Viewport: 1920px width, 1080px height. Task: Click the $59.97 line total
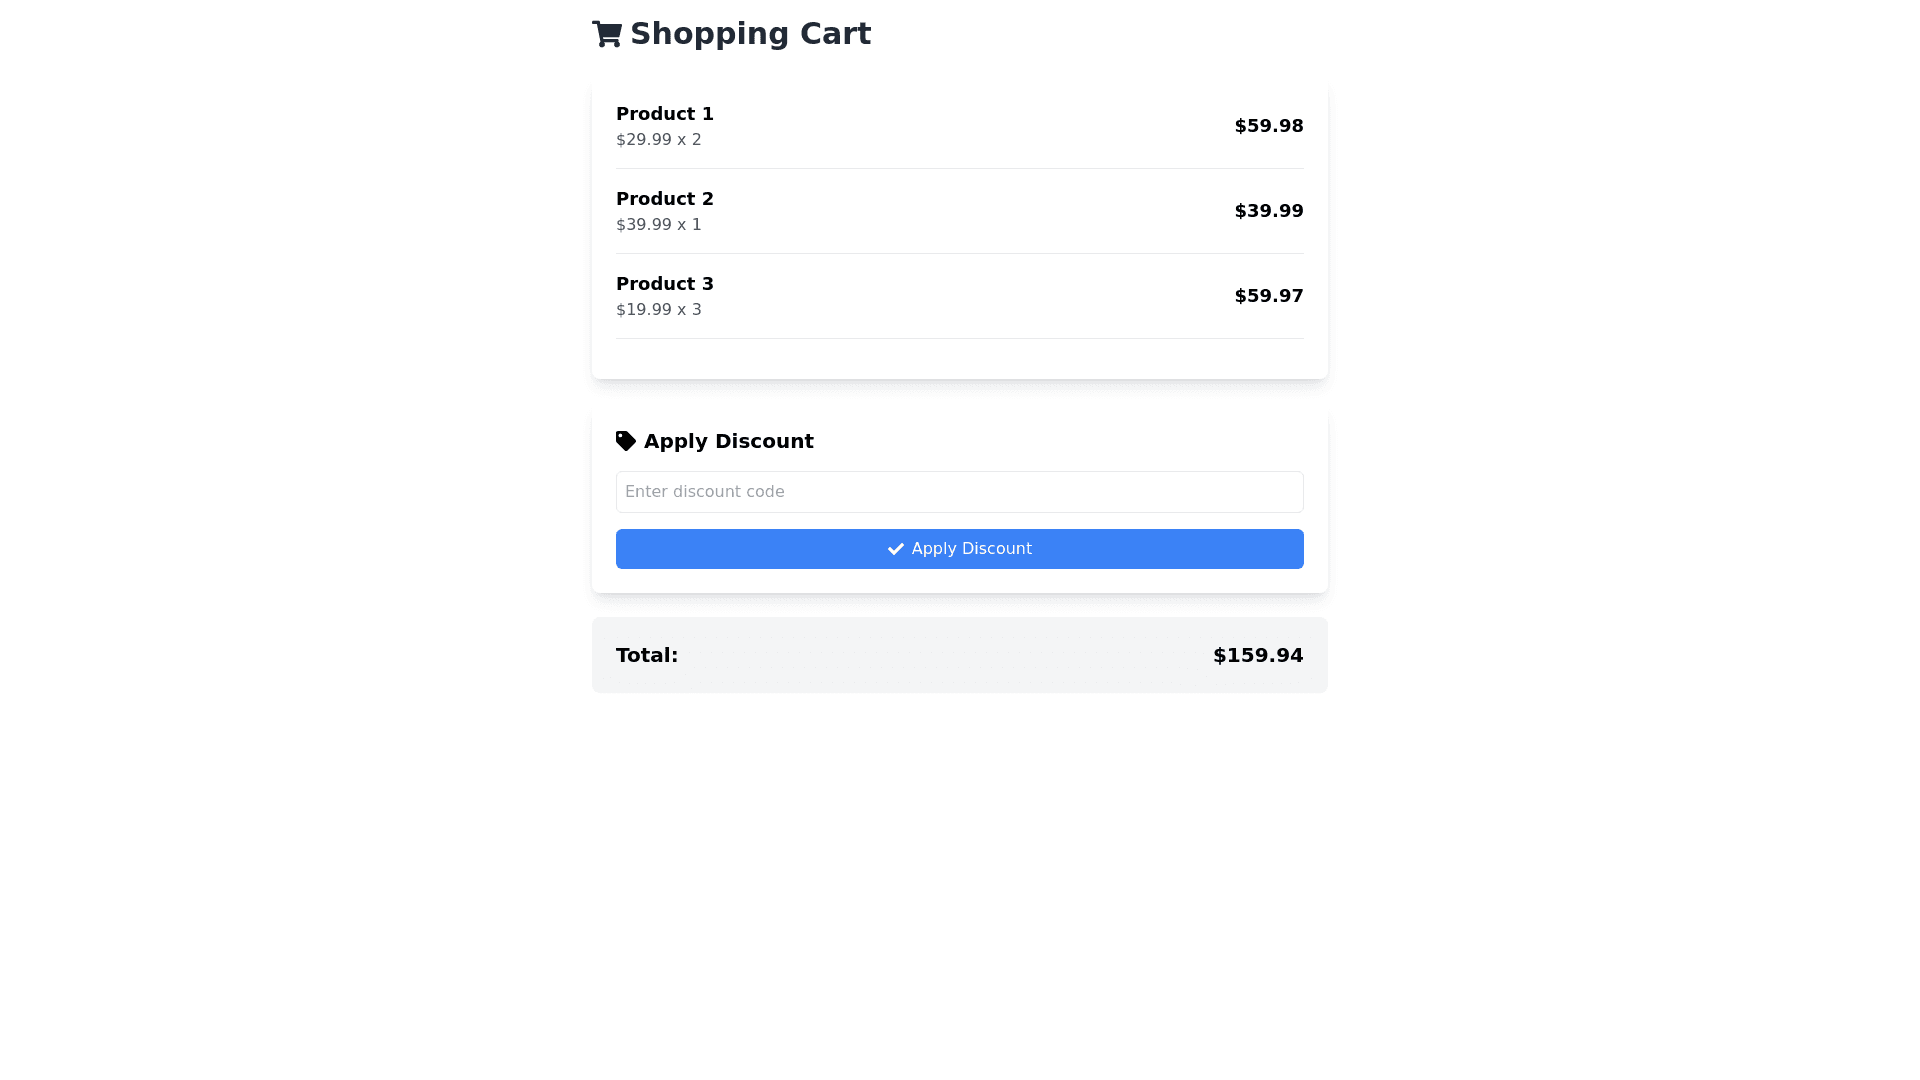click(x=1268, y=296)
